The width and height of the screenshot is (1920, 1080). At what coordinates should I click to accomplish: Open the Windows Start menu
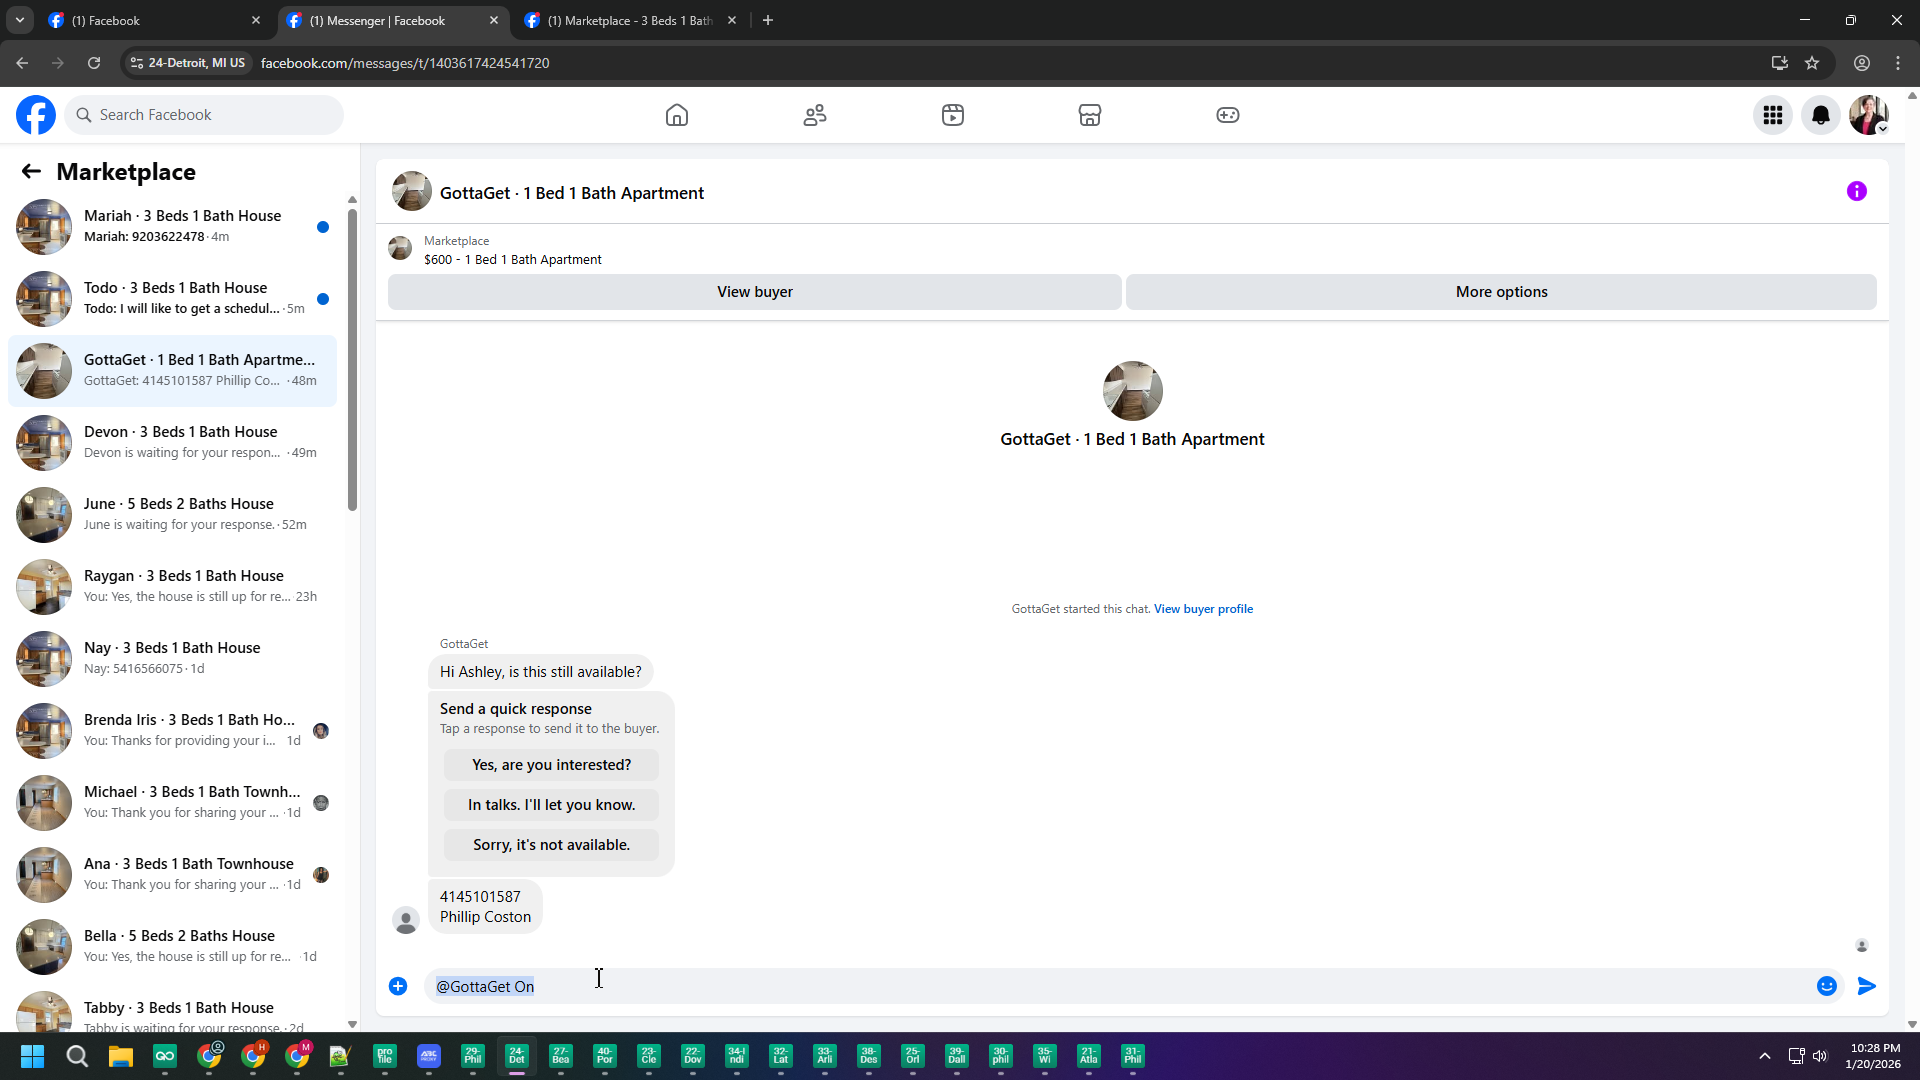click(x=32, y=1056)
